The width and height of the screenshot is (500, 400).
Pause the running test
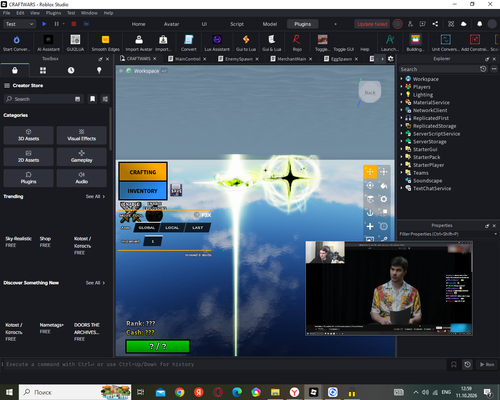tap(56, 24)
